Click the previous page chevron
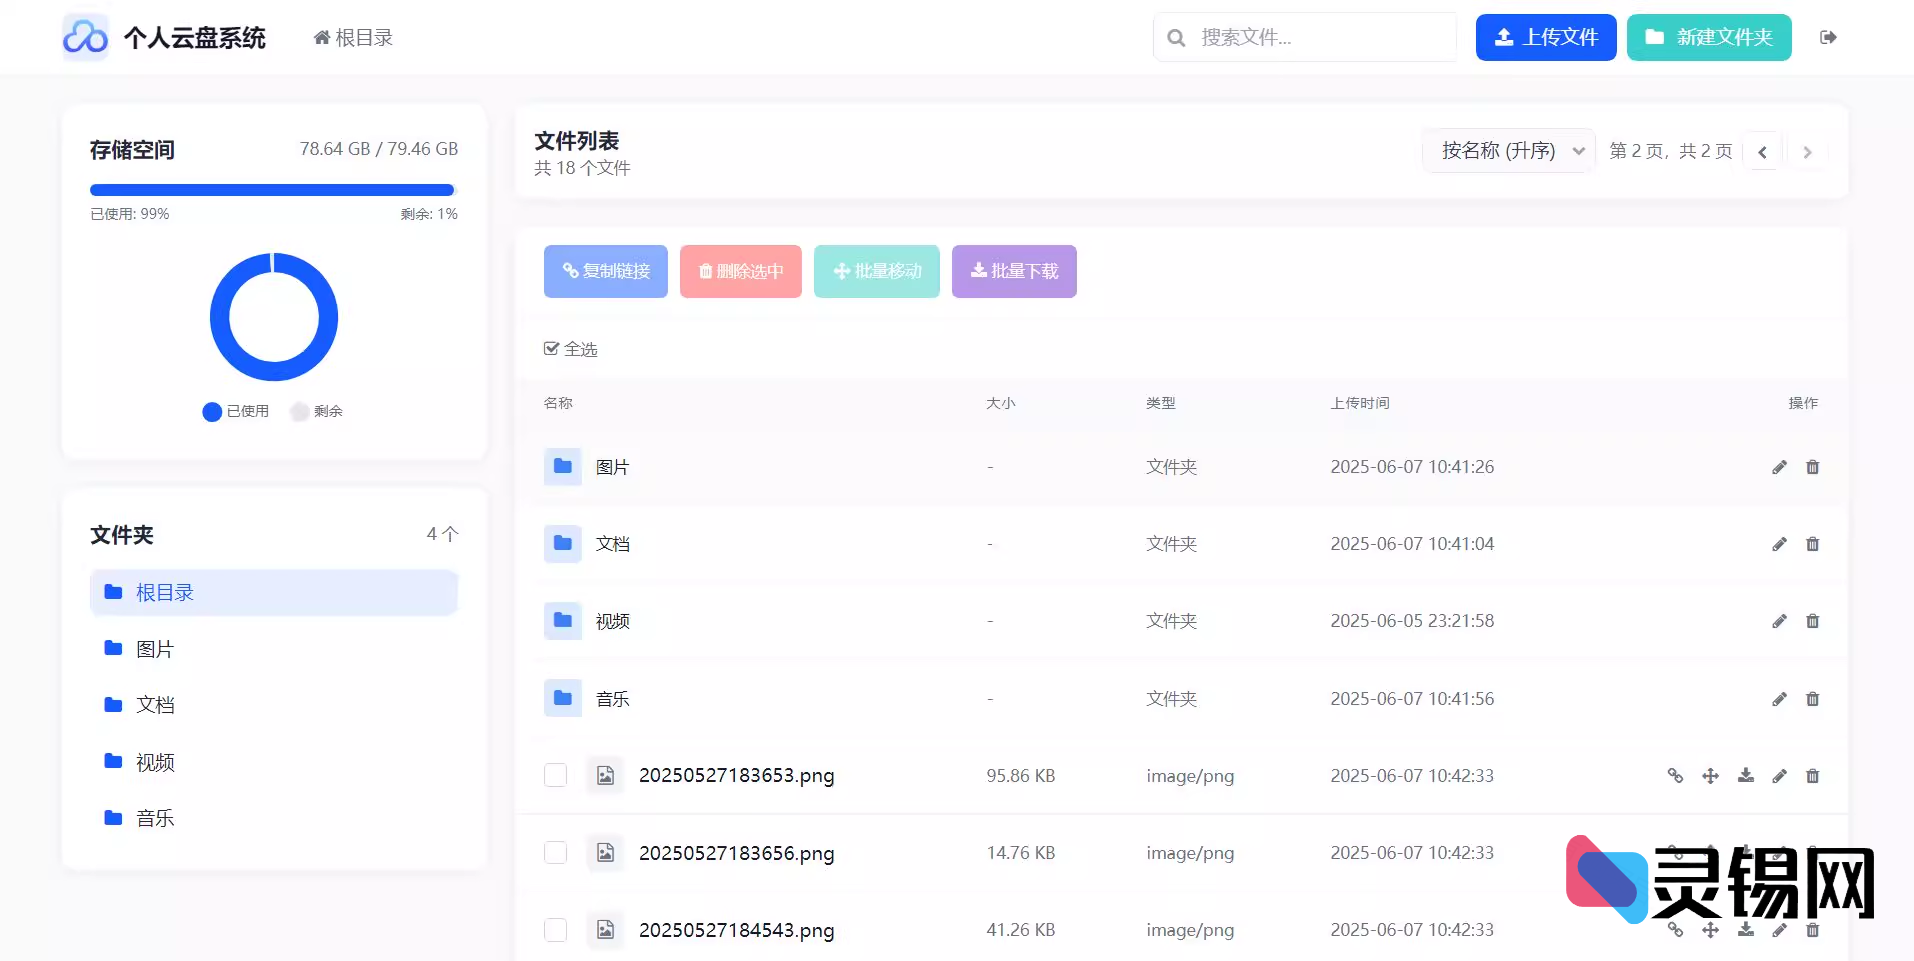This screenshot has height=961, width=1914. point(1762,151)
